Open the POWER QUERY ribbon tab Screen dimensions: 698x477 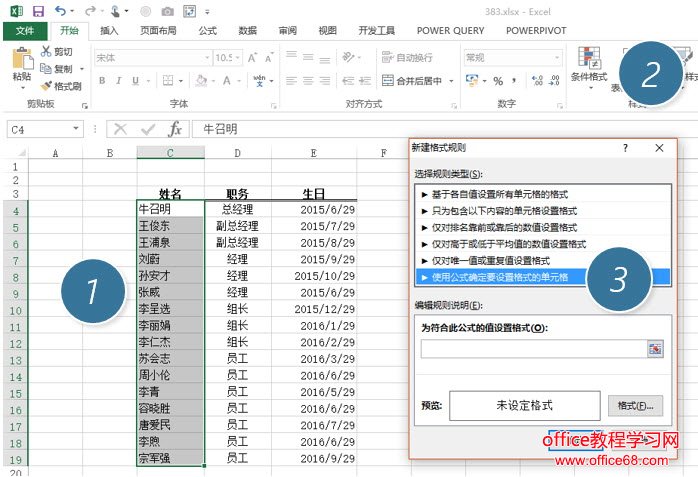tap(450, 31)
